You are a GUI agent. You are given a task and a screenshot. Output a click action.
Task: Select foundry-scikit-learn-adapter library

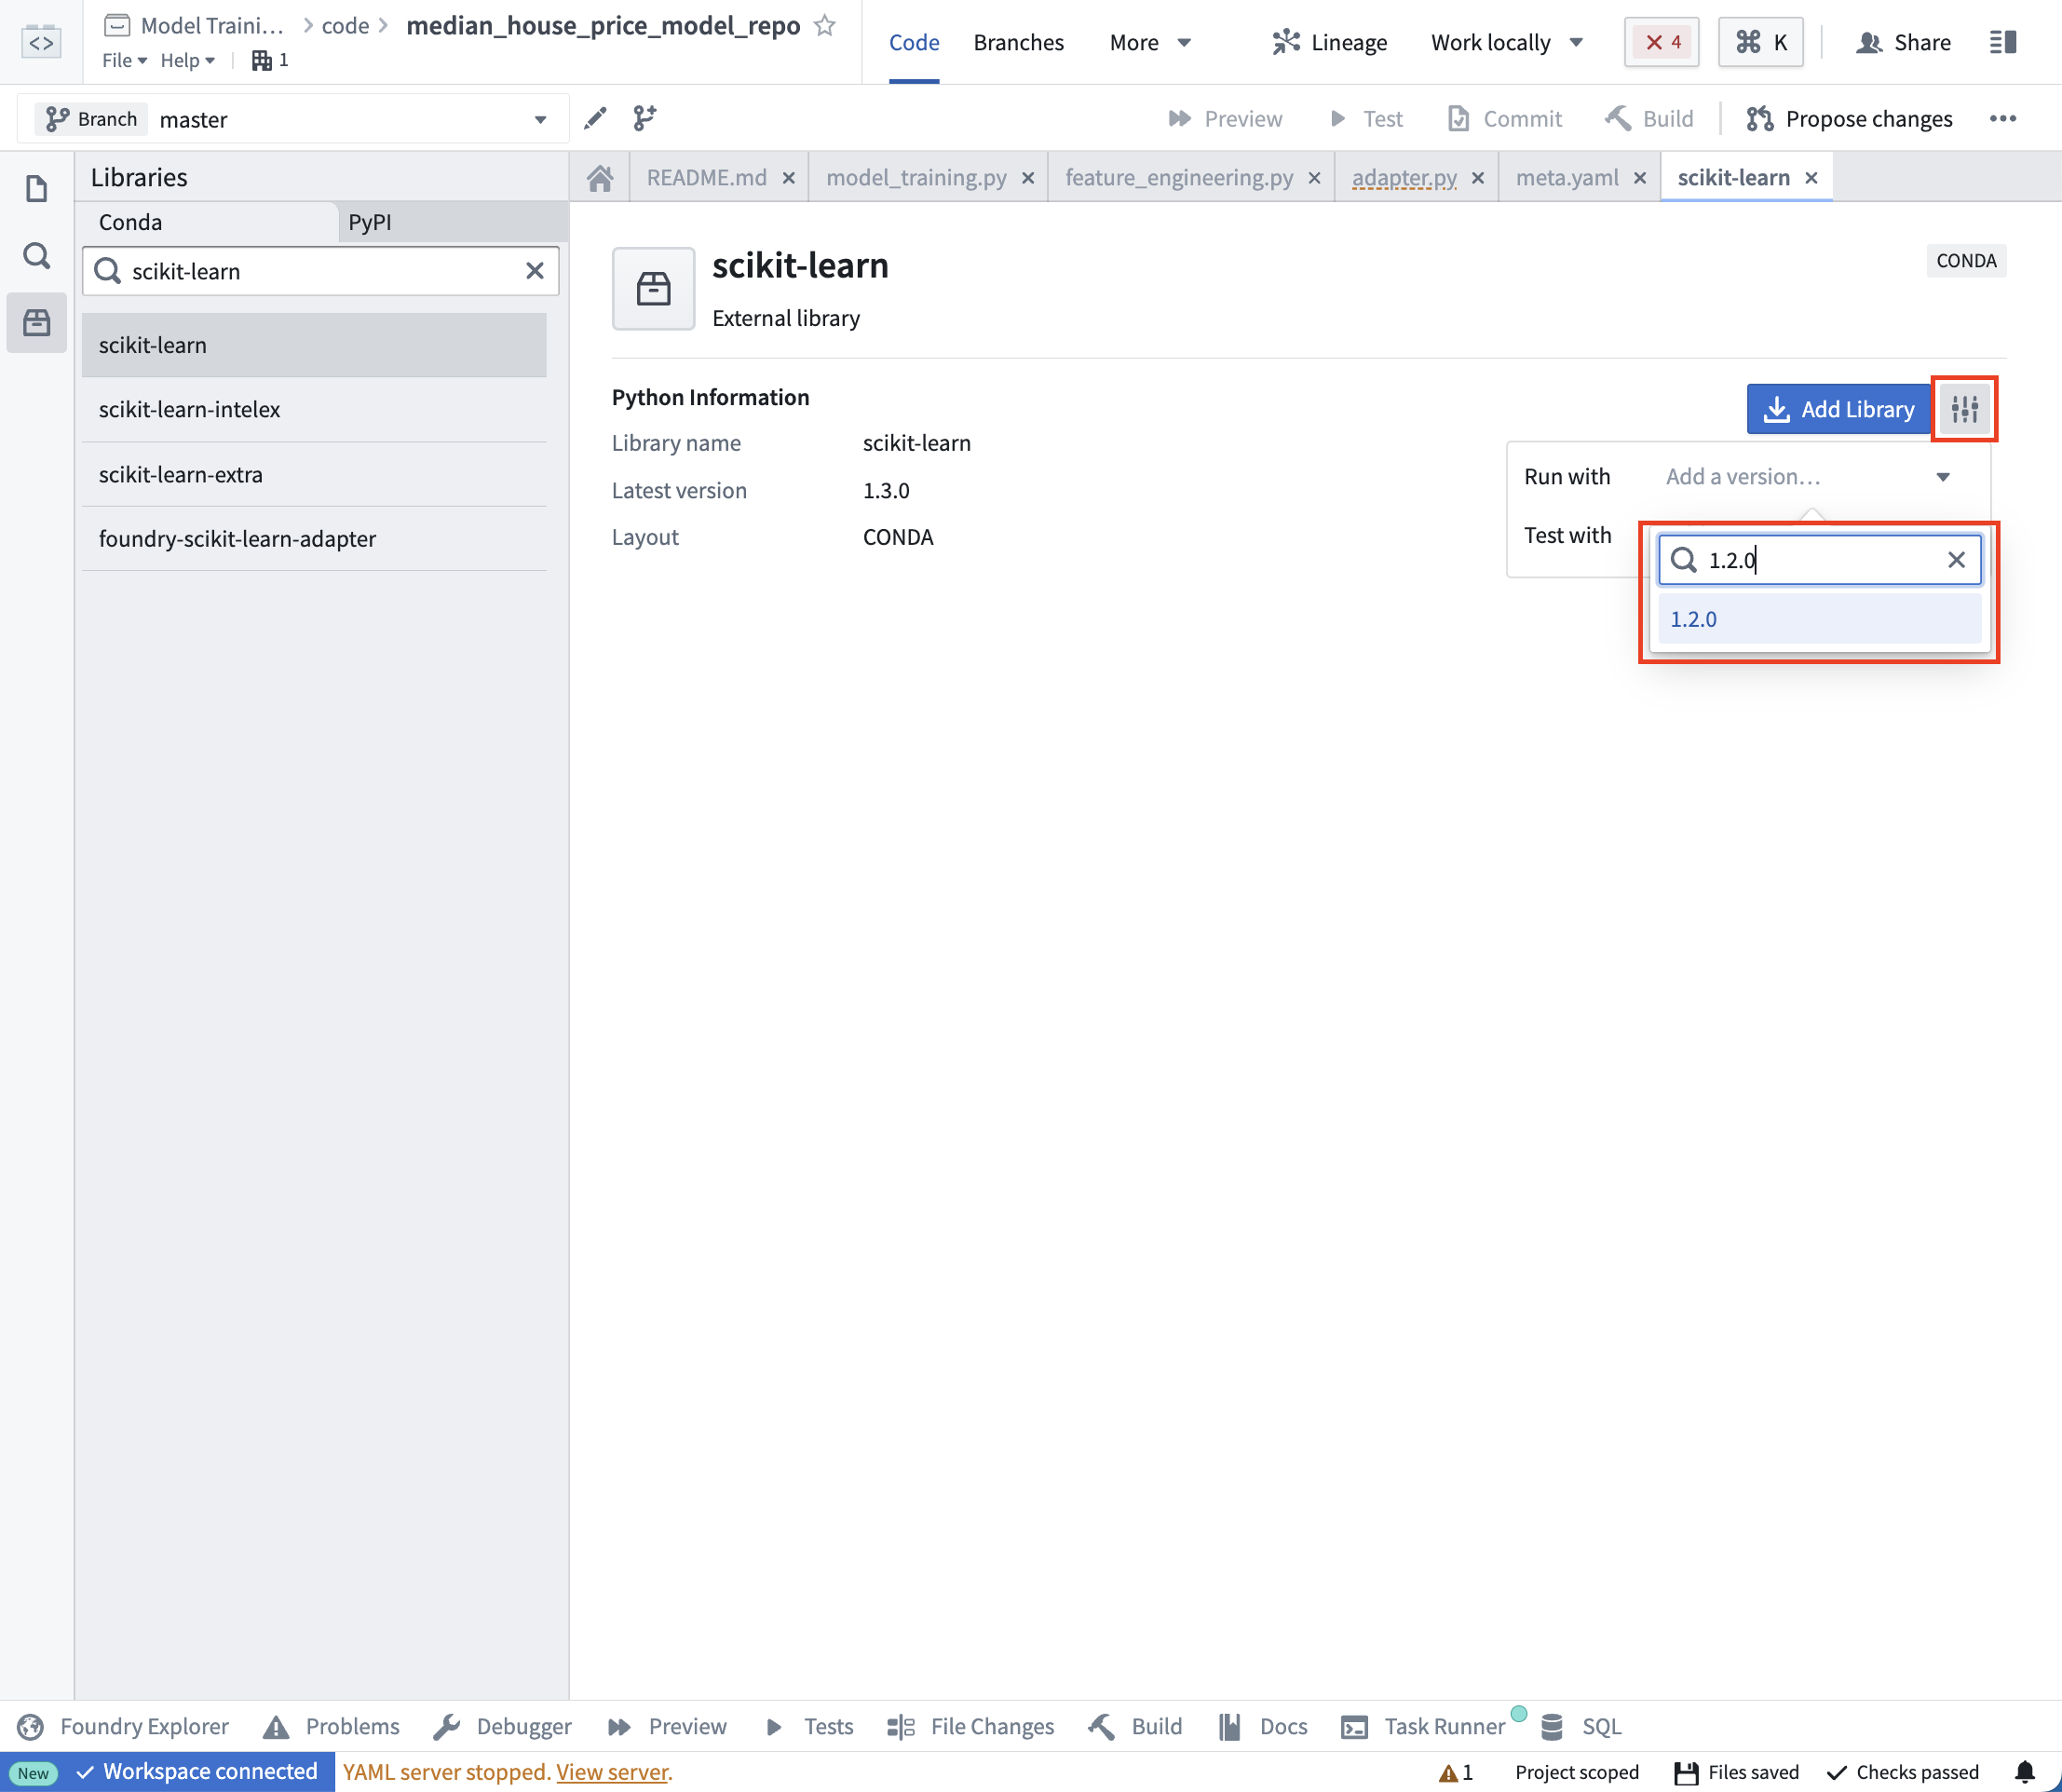tap(314, 538)
